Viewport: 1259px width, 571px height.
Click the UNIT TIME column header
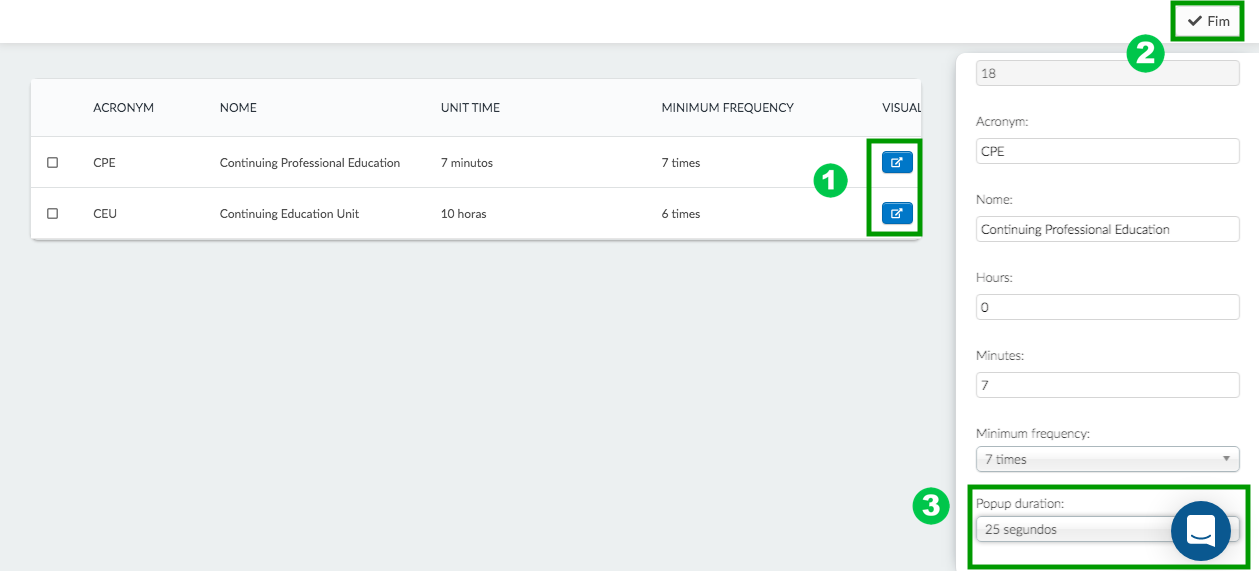470,108
